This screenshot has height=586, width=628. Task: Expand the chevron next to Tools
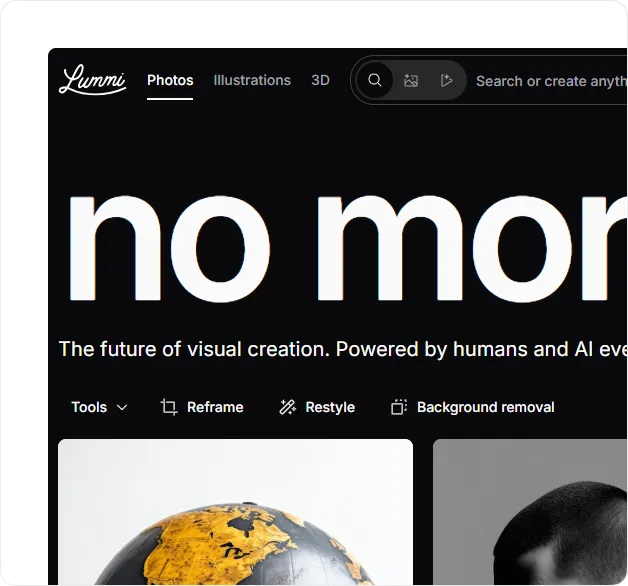(122, 408)
